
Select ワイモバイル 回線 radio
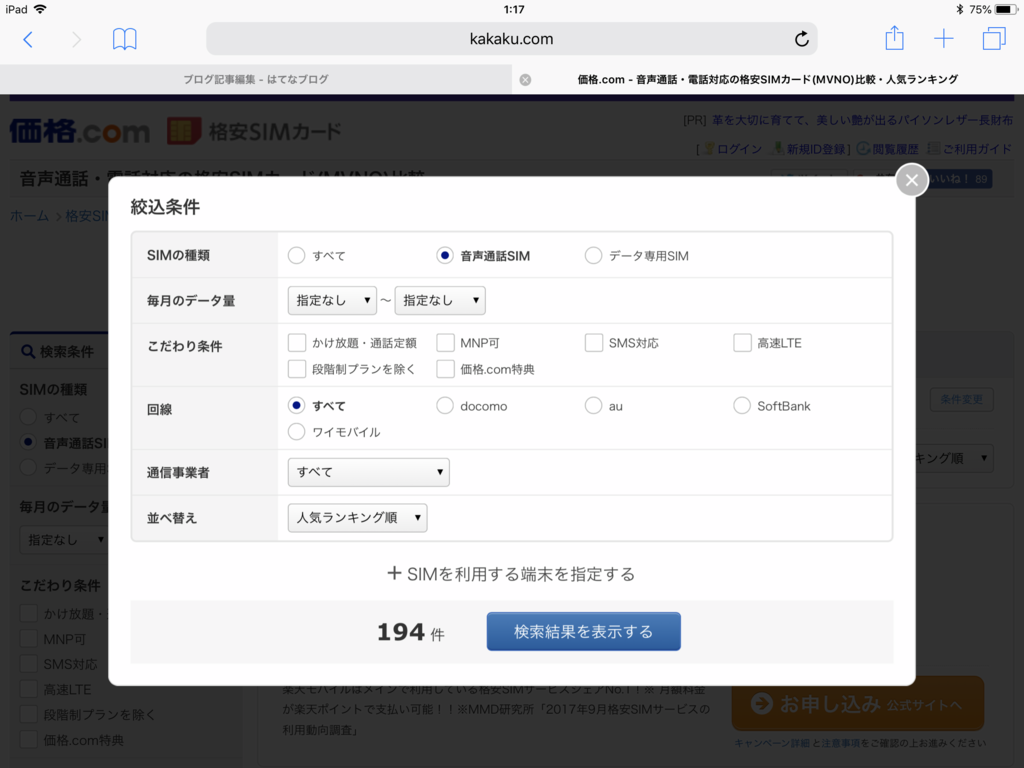click(296, 432)
